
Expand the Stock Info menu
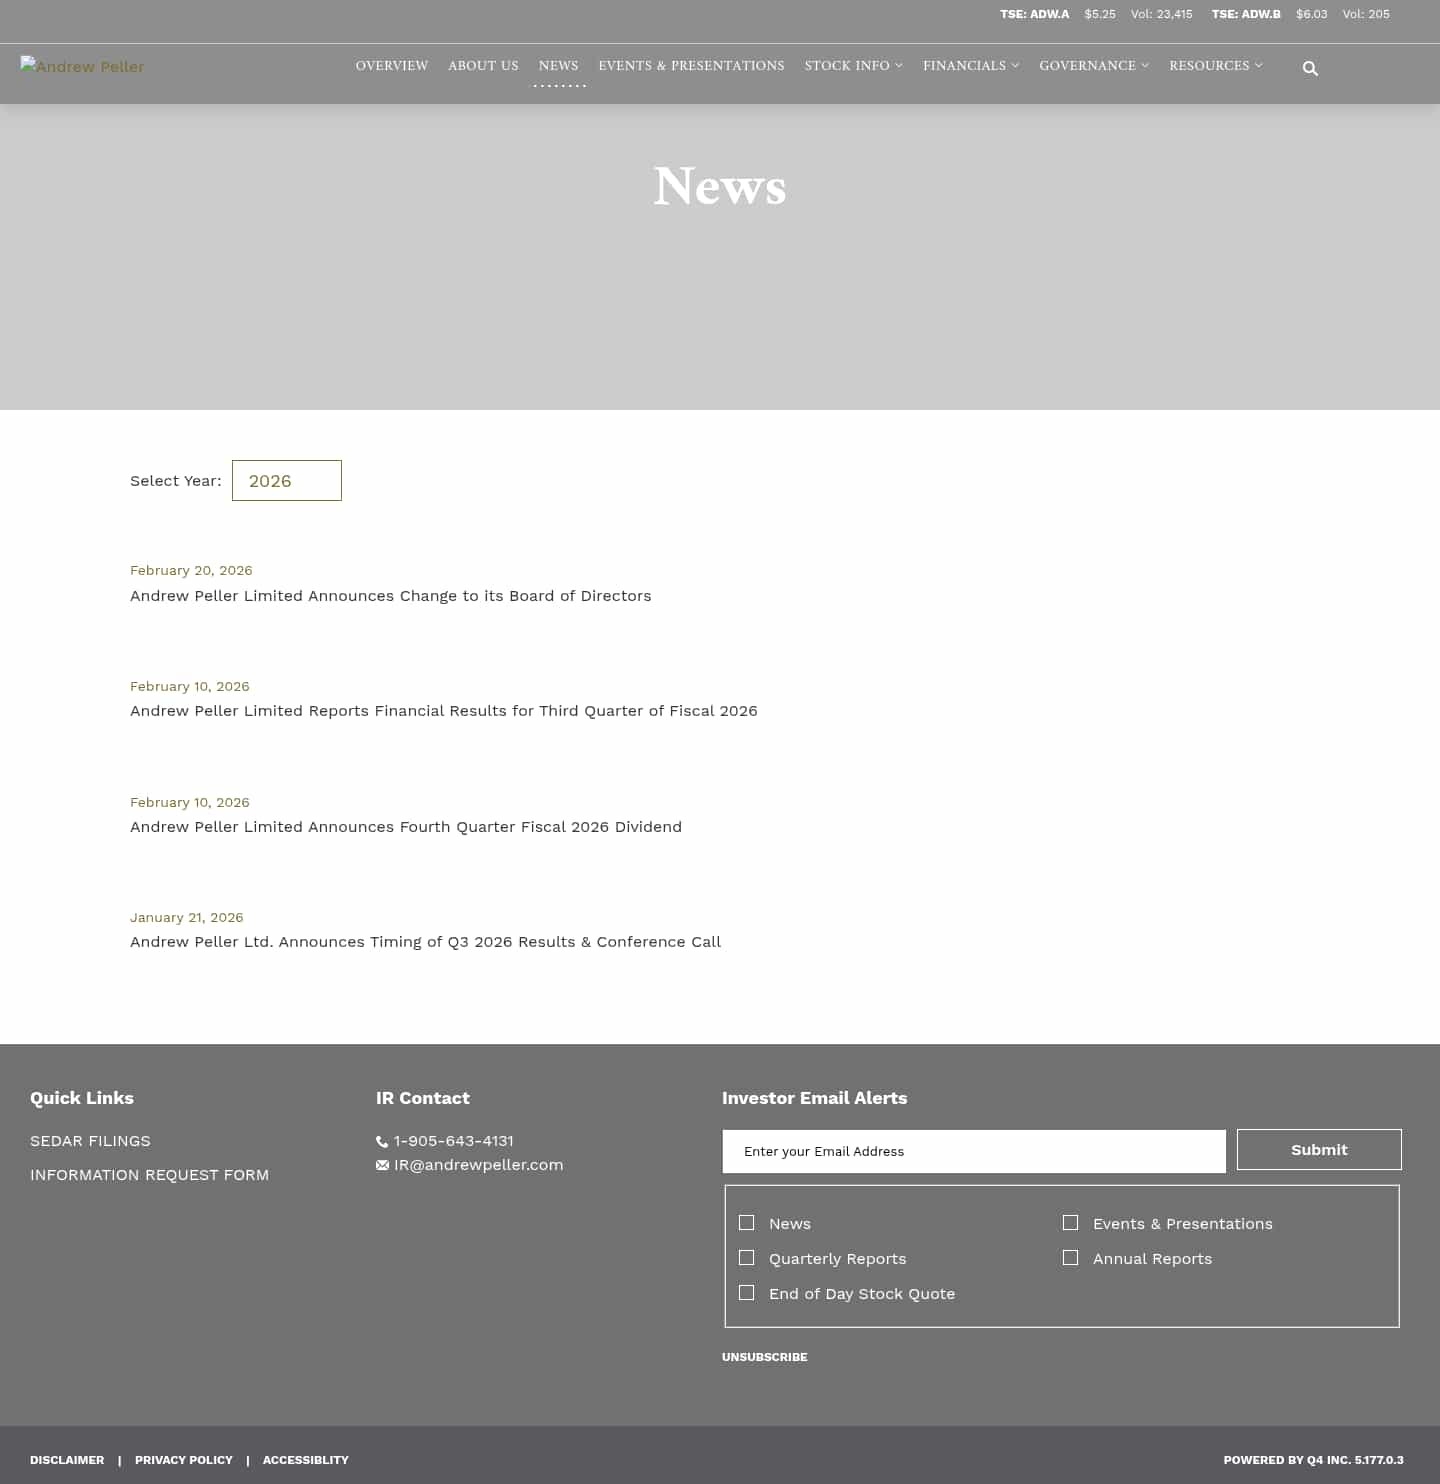pyautogui.click(x=852, y=66)
